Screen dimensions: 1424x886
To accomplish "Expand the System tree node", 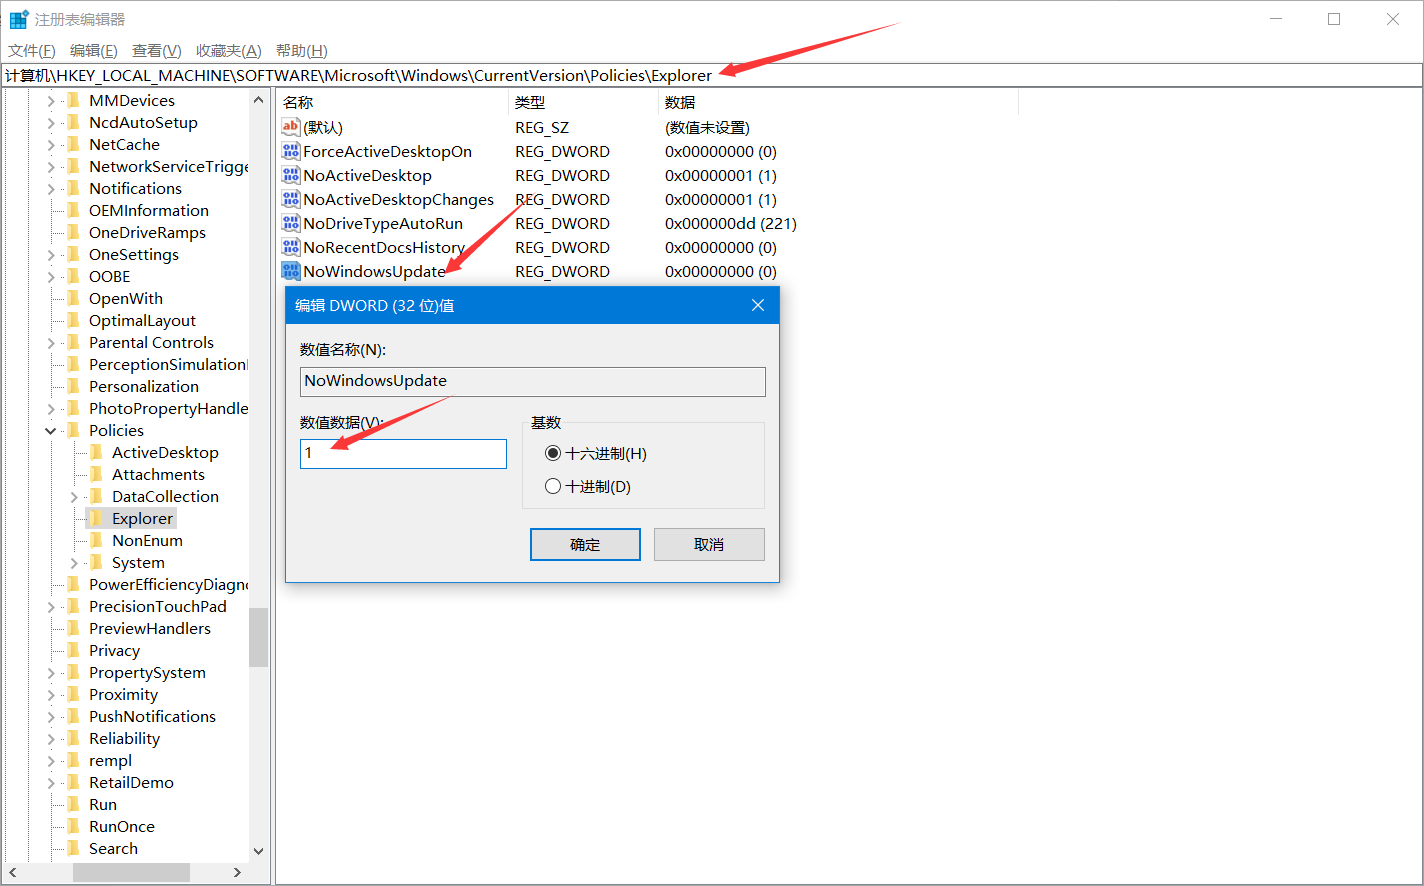I will click(74, 562).
